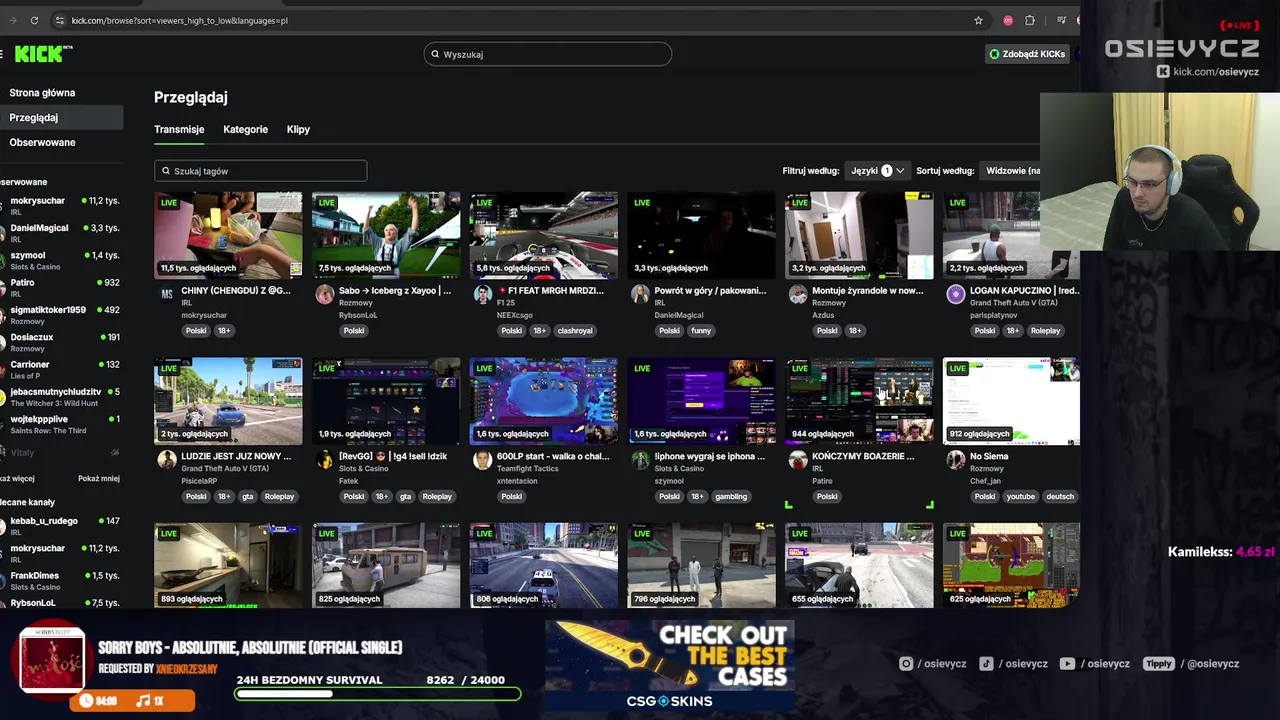Click the clashroyal tag under F1 FEAT stream
The width and height of the screenshot is (1280, 720).
[575, 331]
